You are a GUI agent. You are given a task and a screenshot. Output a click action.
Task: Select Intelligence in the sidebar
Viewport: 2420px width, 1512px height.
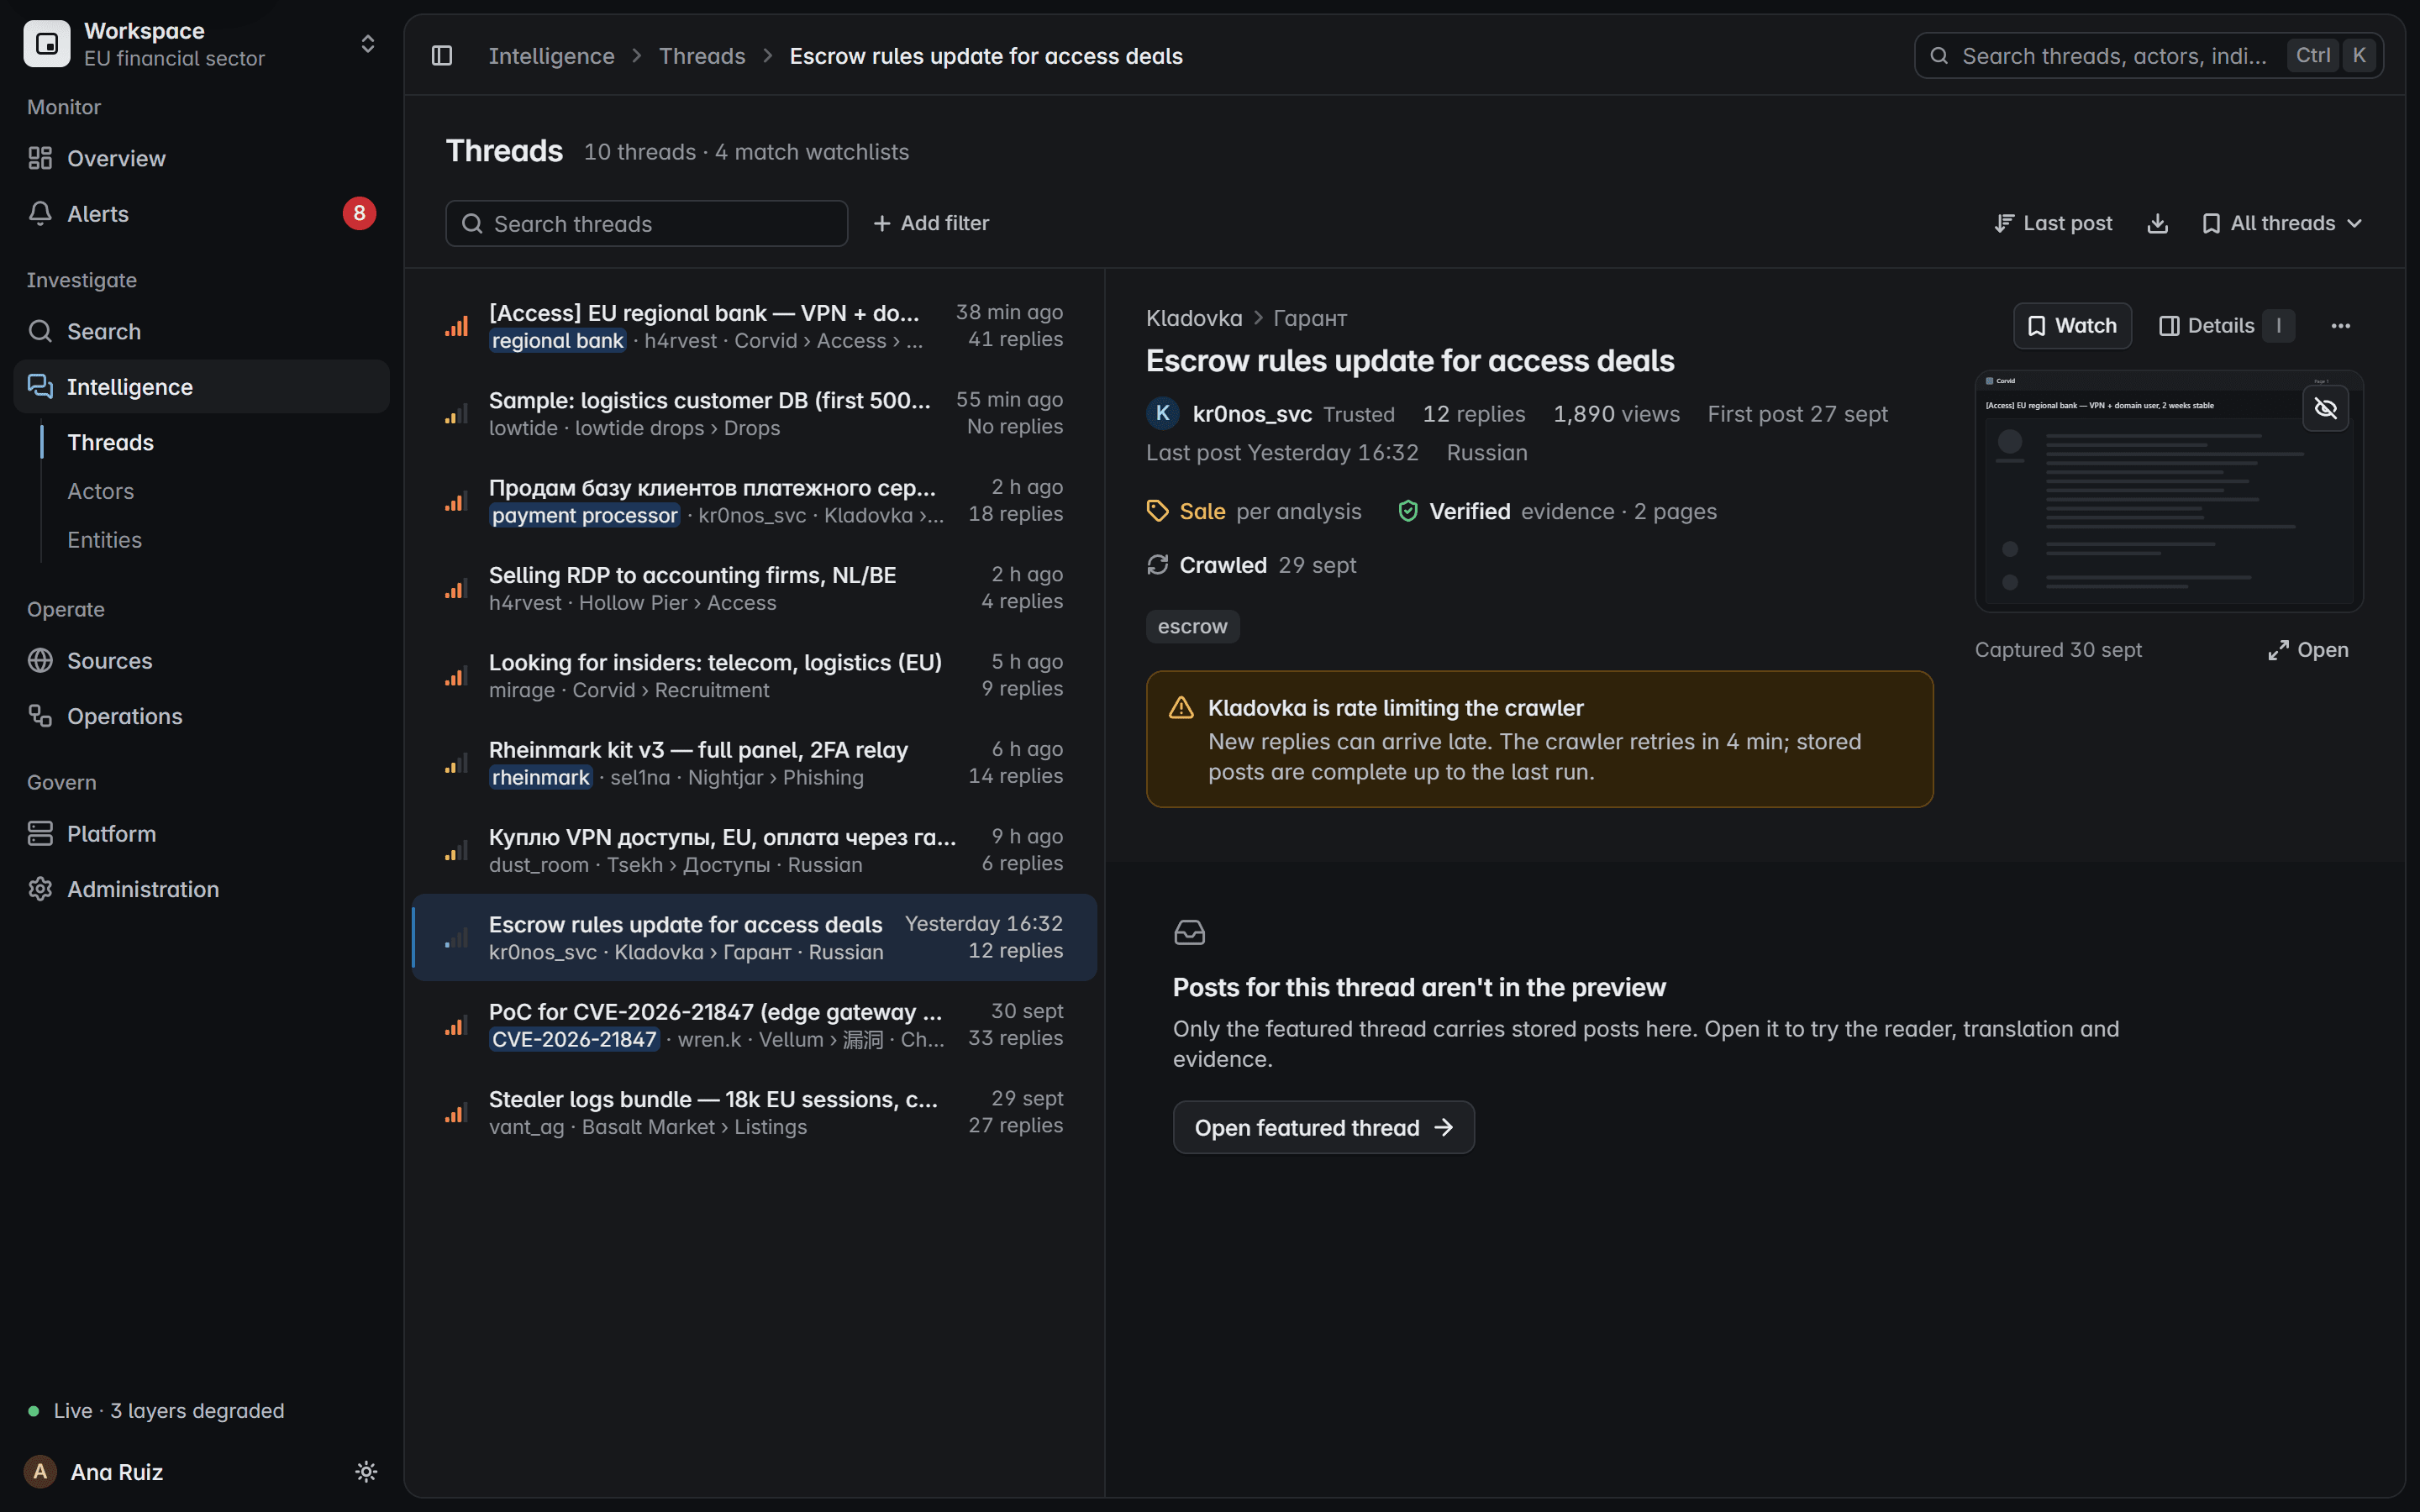[x=201, y=387]
